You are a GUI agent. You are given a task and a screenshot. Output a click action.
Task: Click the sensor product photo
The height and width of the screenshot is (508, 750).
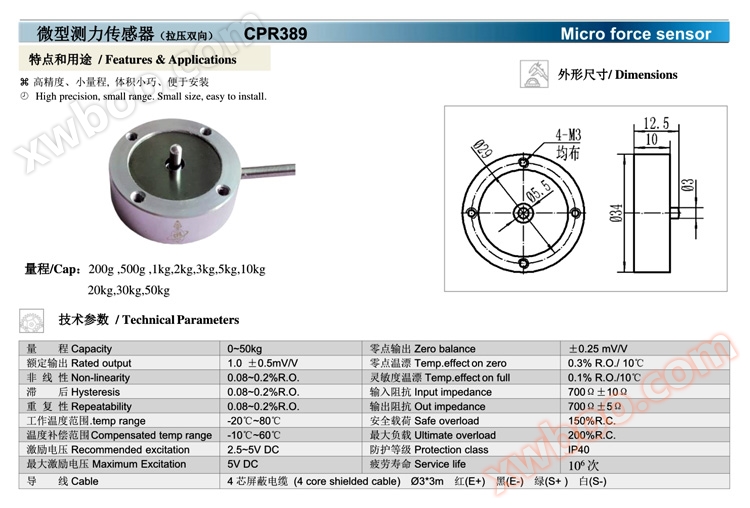pos(201,181)
